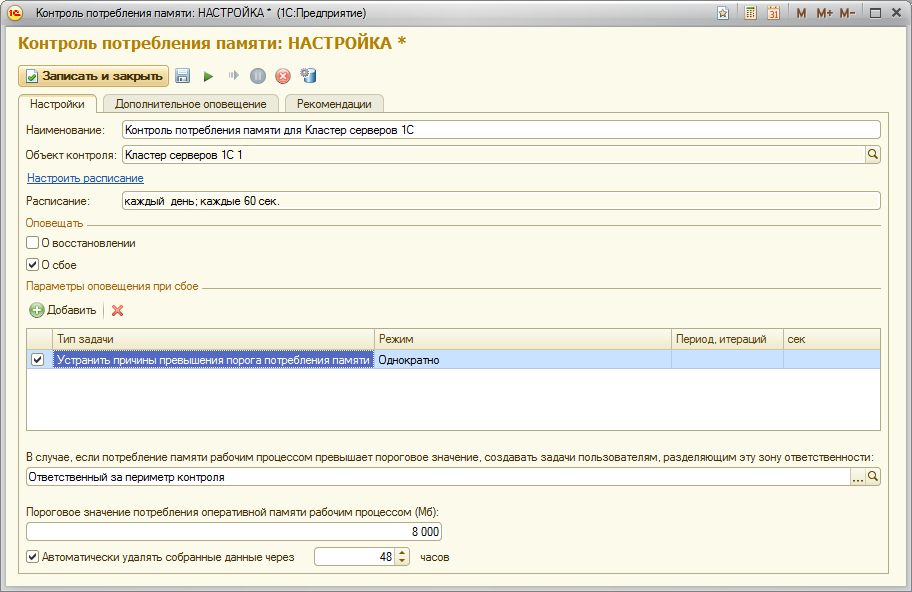The width and height of the screenshot is (912, 592).
Task: Uncheck the 'О сбое' checkbox
Action: [33, 265]
